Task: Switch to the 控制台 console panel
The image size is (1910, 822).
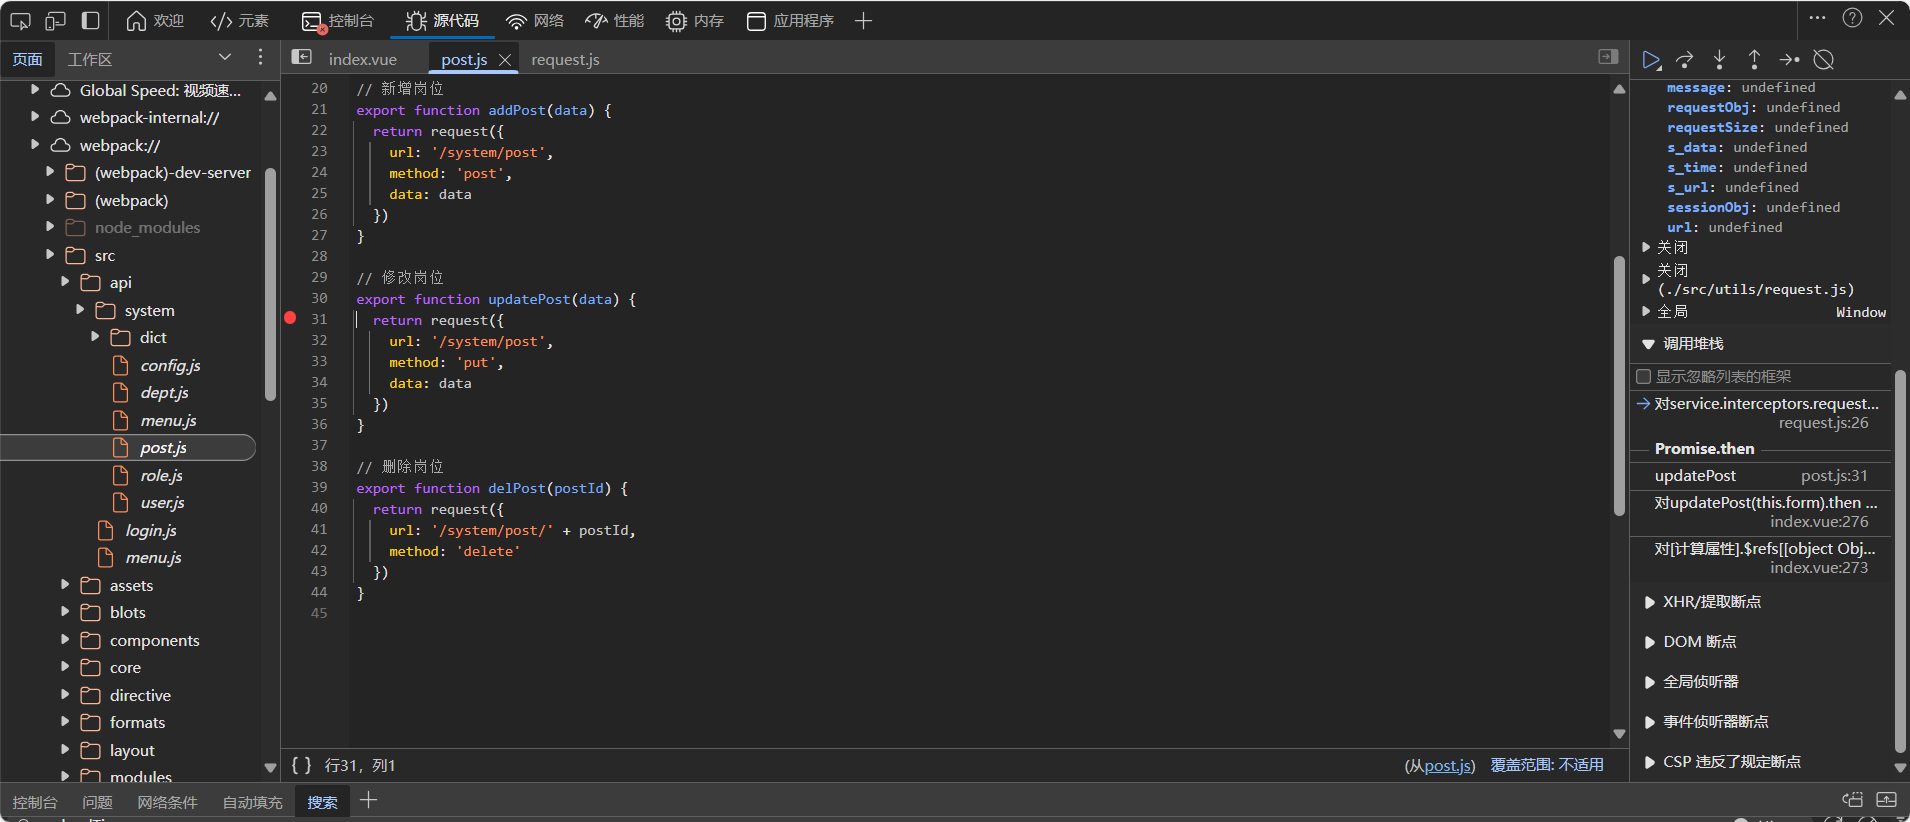Action: 338,20
